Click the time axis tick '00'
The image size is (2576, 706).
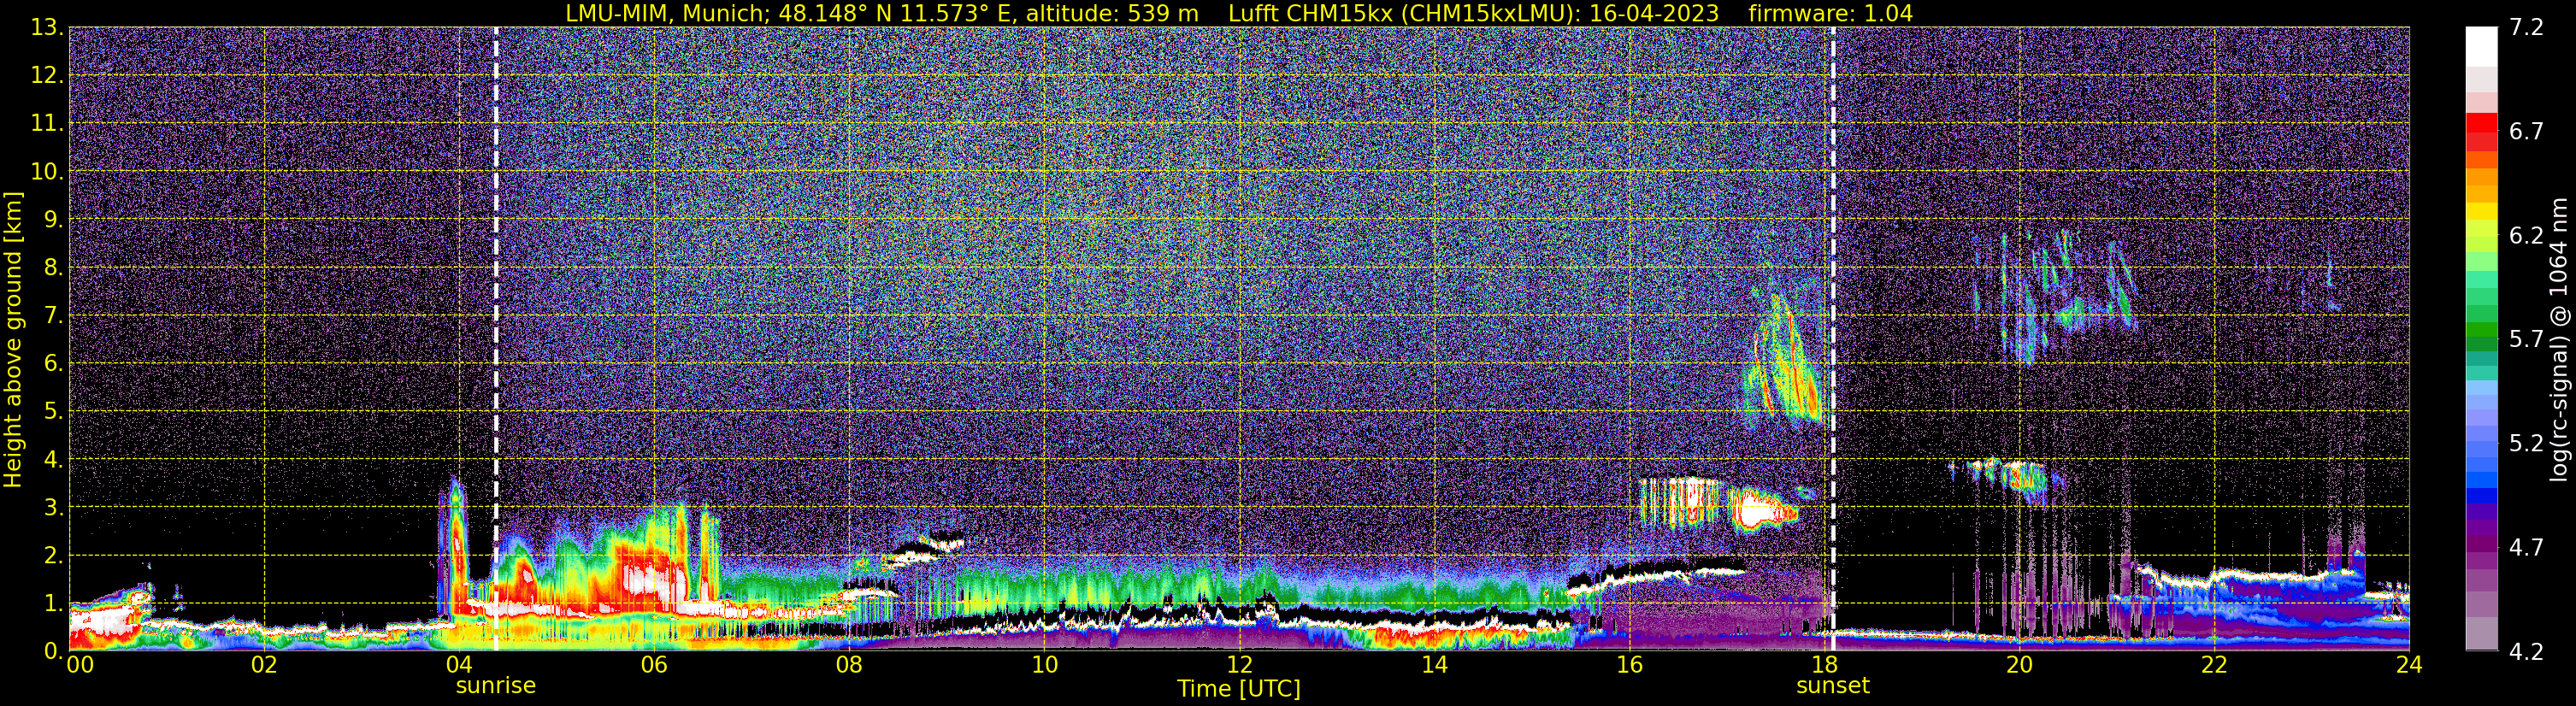pos(80,665)
